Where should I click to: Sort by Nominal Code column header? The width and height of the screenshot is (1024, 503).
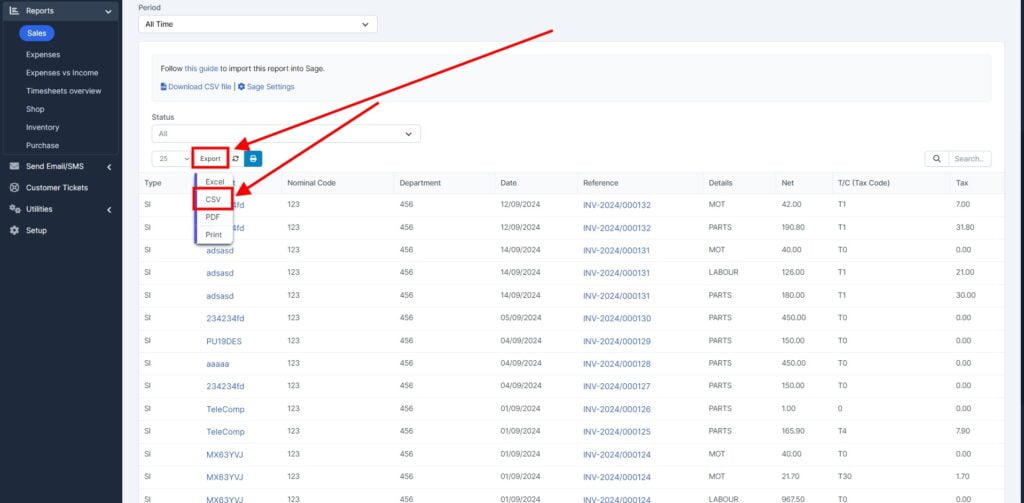[x=312, y=183]
